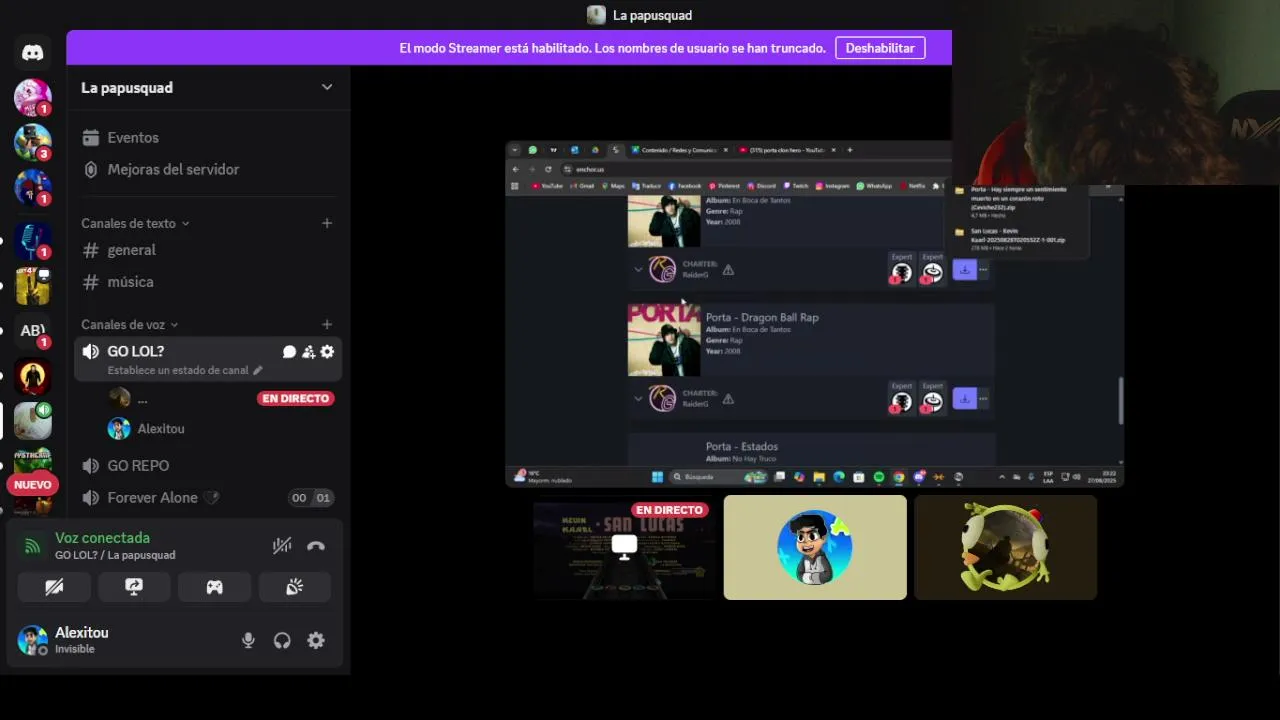Image resolution: width=1280 pixels, height=720 pixels.
Task: Download Porta - Dragon Ball Rap chart
Action: pyautogui.click(x=964, y=399)
